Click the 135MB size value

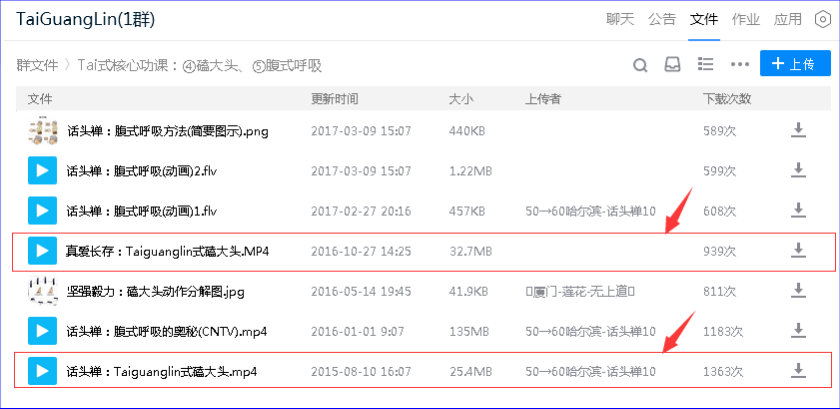pos(469,331)
